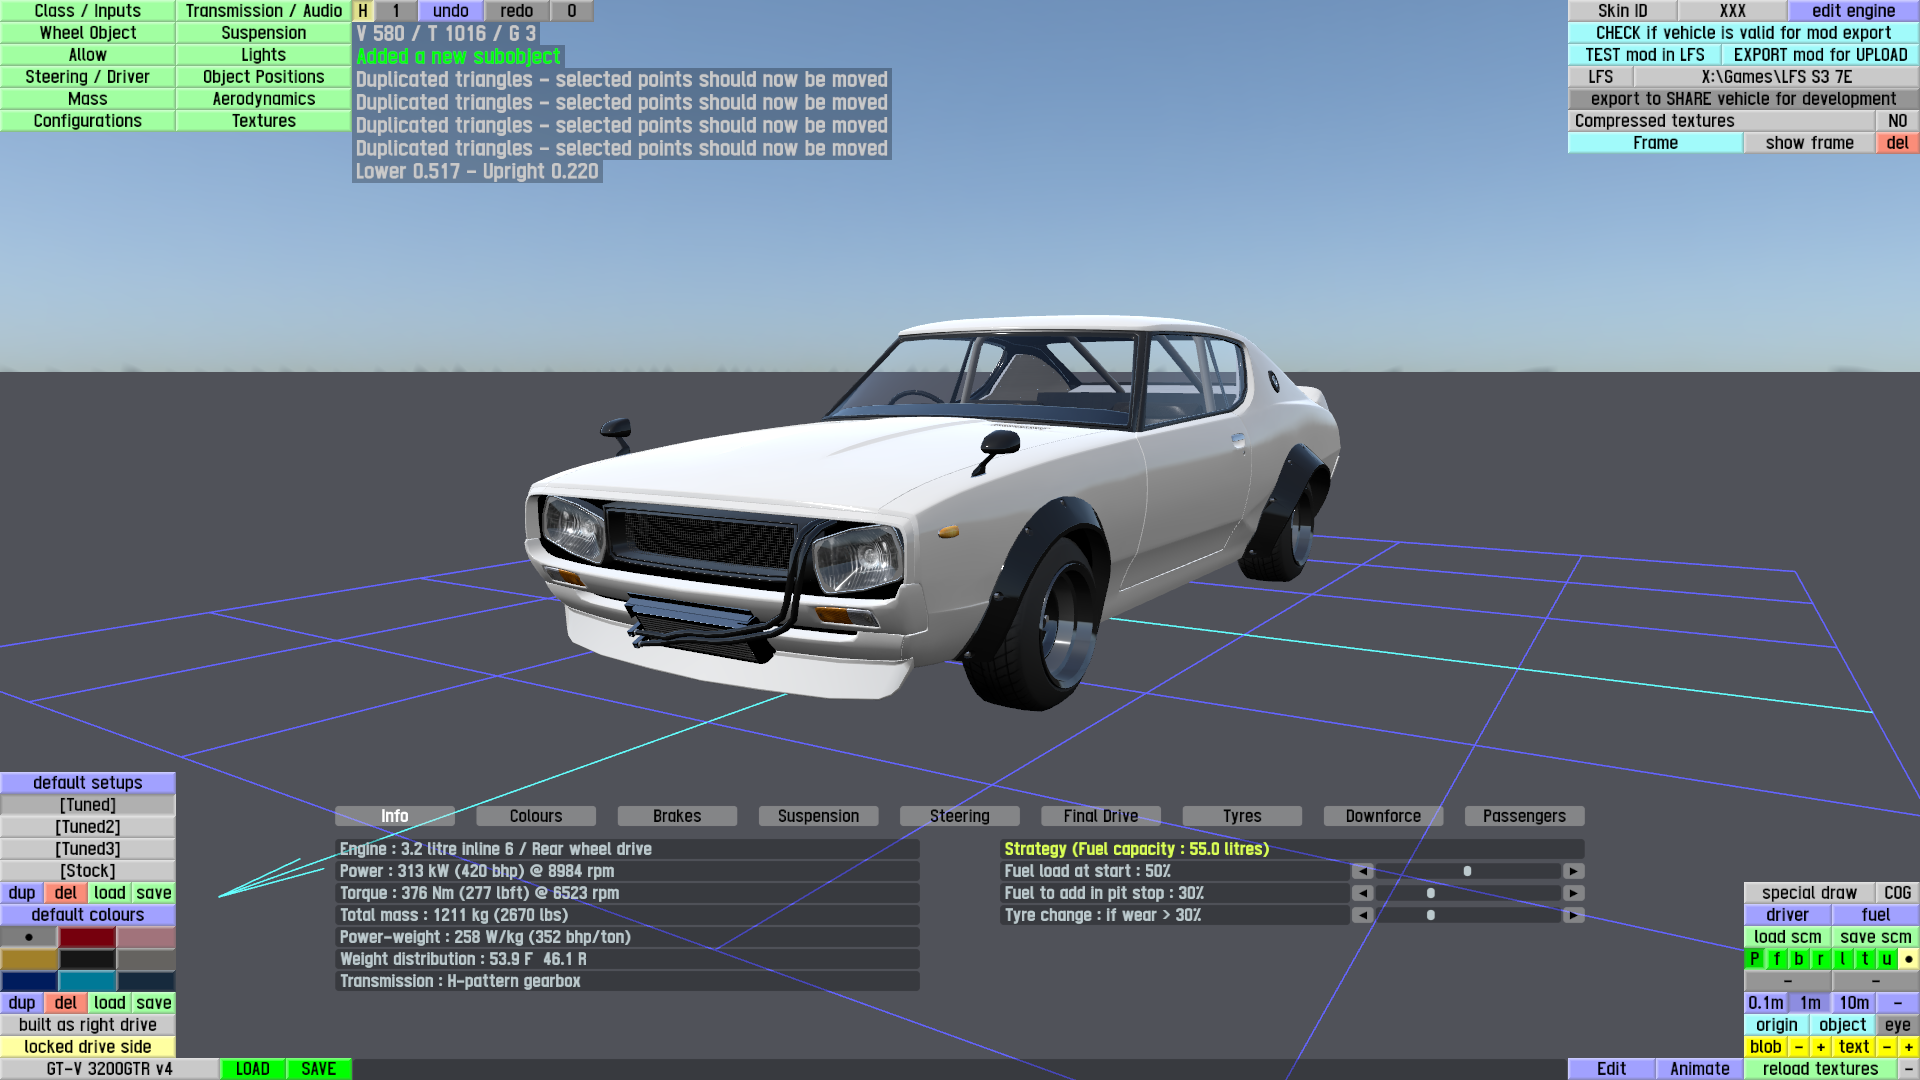This screenshot has height=1080, width=1920.
Task: Toggle the eye view mode
Action: 1897,1025
